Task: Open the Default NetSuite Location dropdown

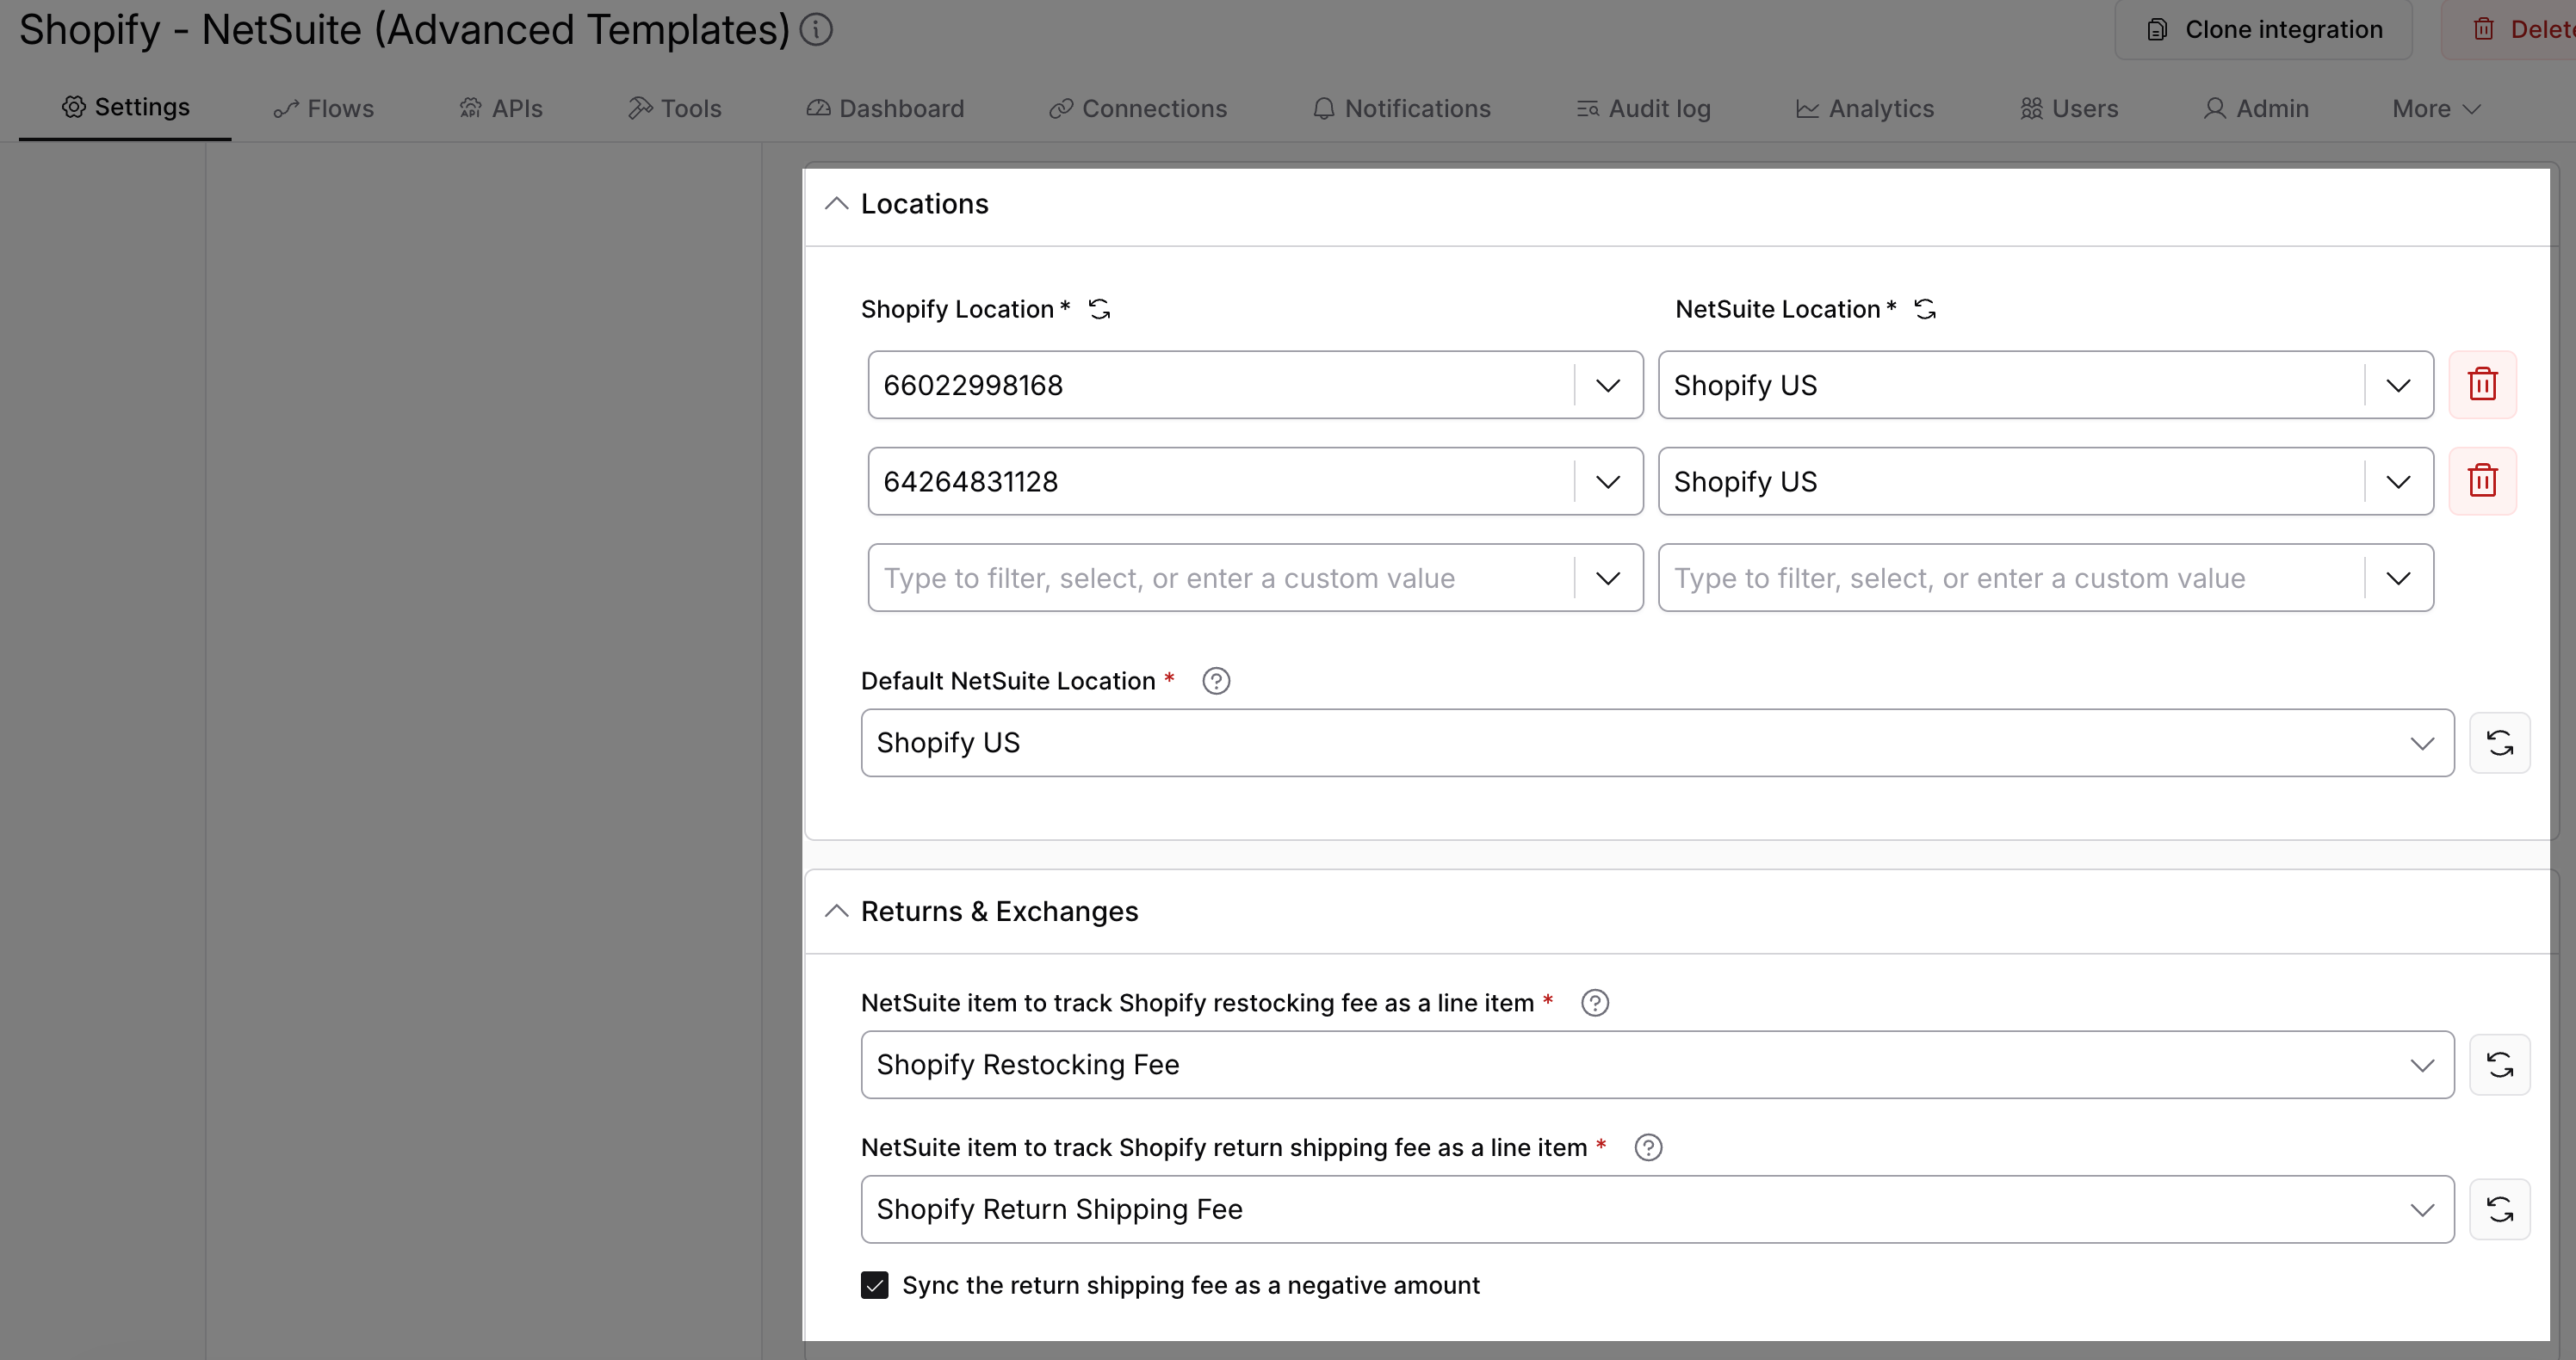Action: tap(1657, 743)
